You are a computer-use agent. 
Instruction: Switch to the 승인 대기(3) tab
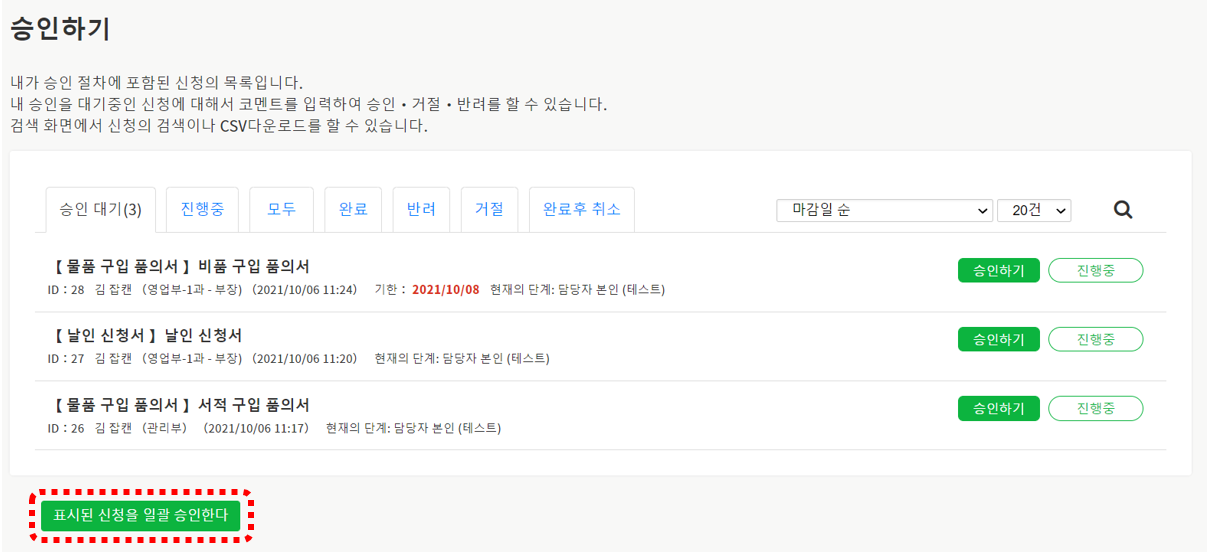pos(101,210)
